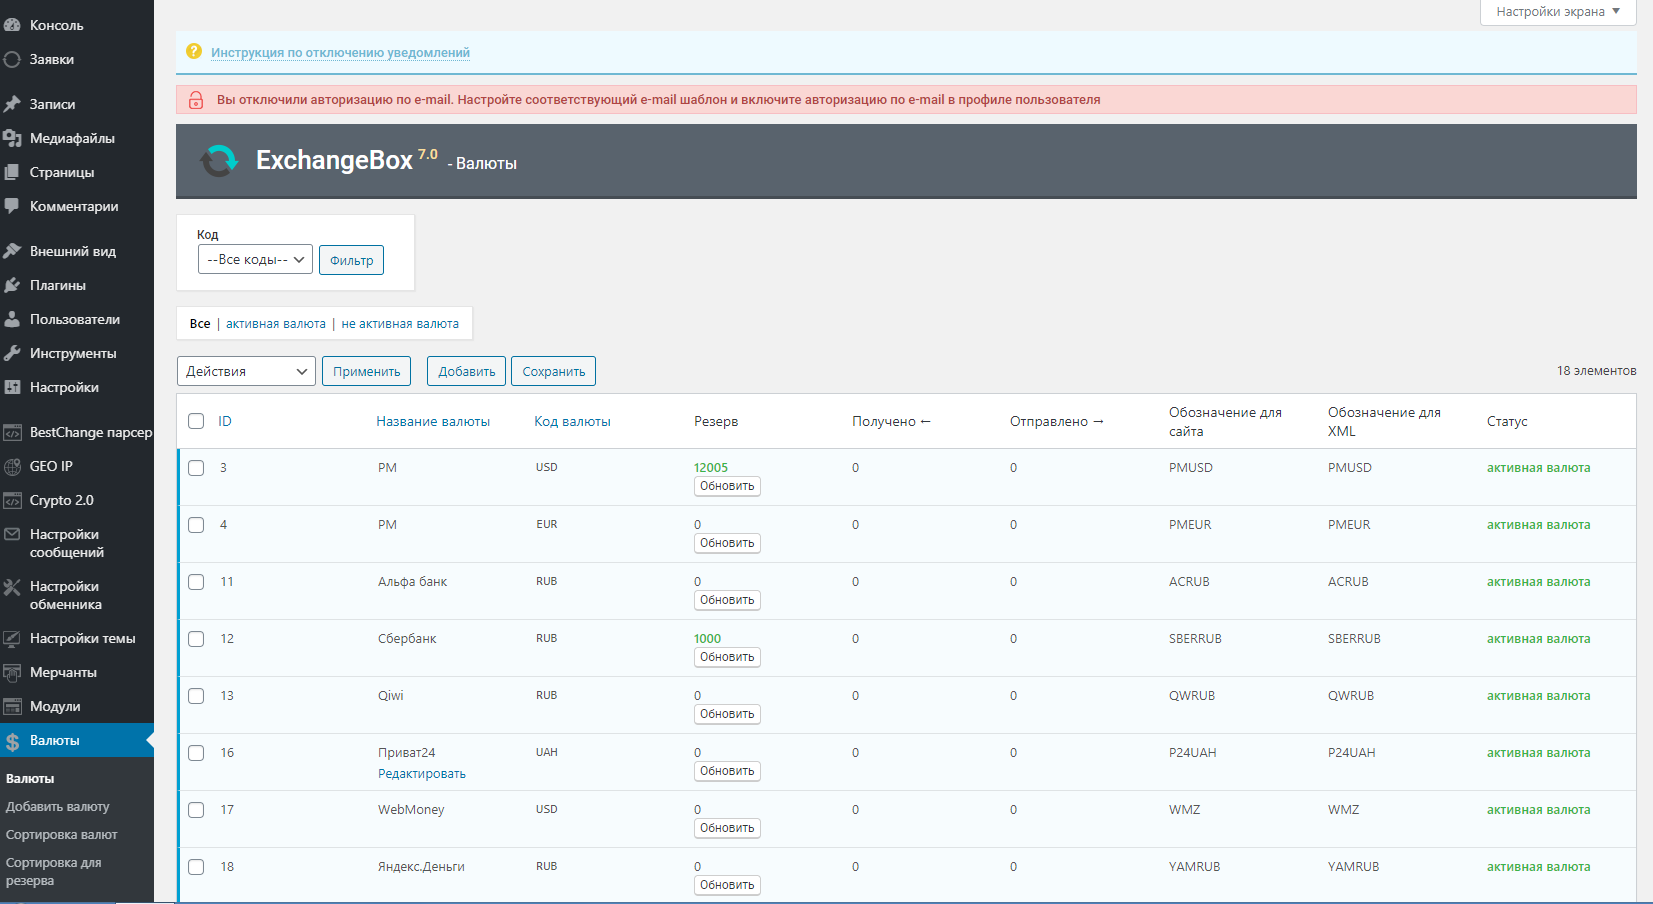Open the notification disabling instructions link
This screenshot has width=1653, height=904.
[x=340, y=53]
